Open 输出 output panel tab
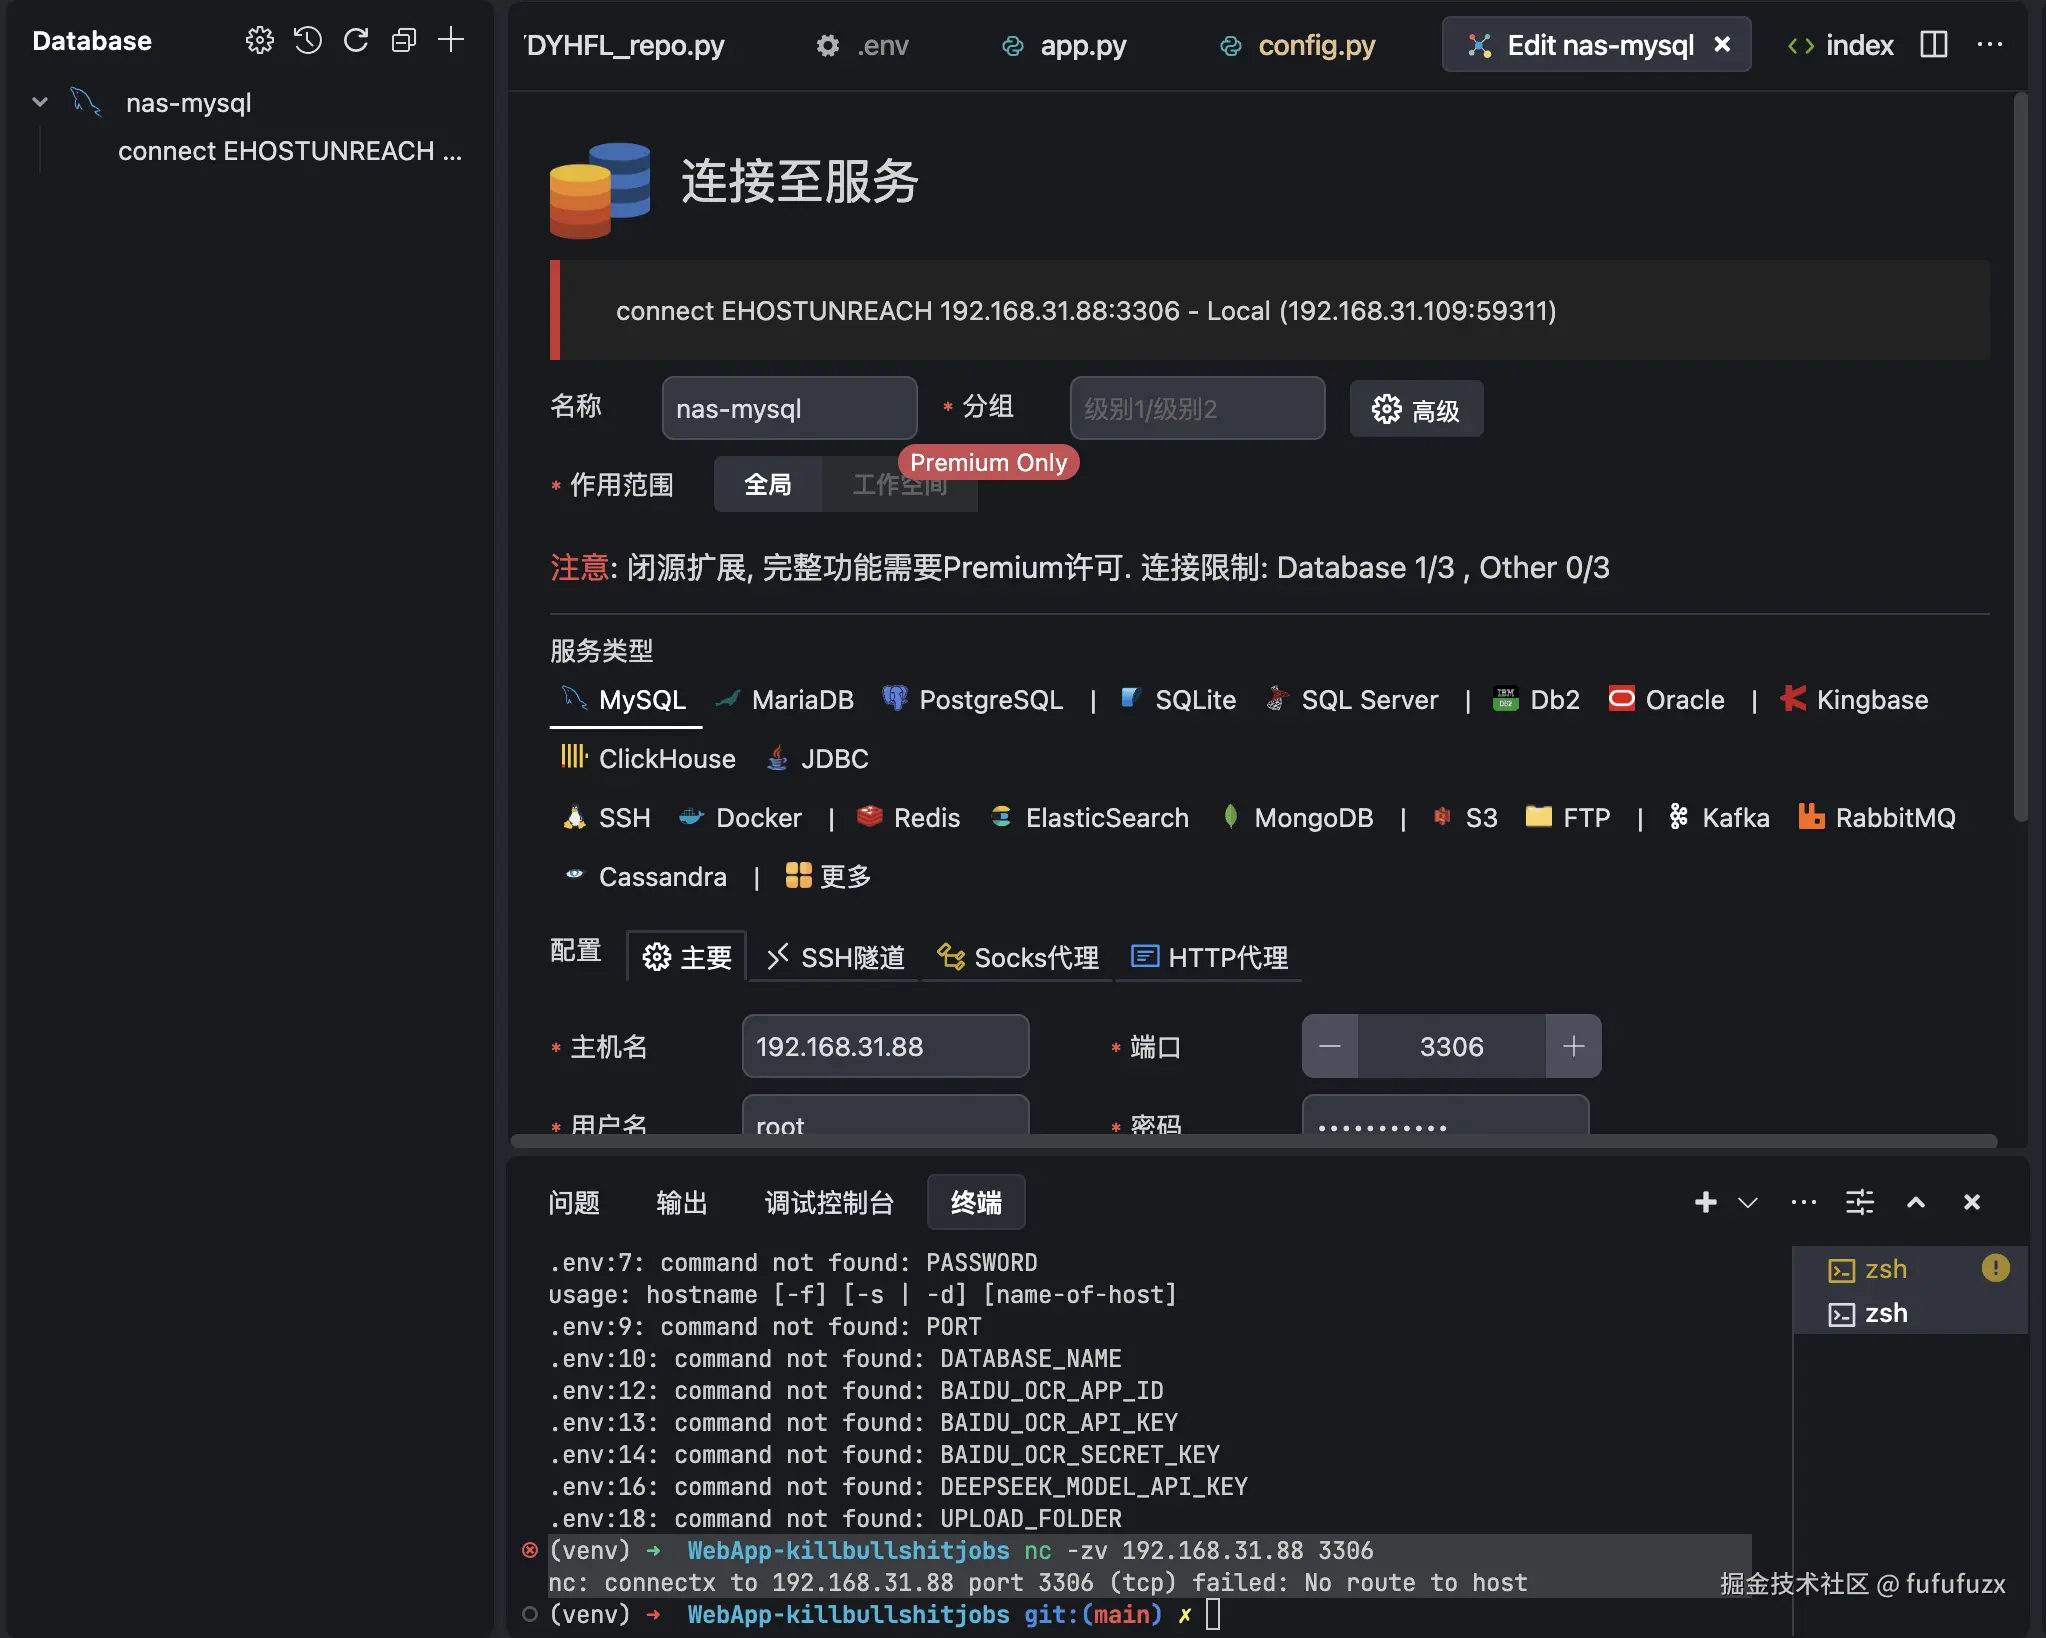Image resolution: width=2046 pixels, height=1638 pixels. point(682,1202)
